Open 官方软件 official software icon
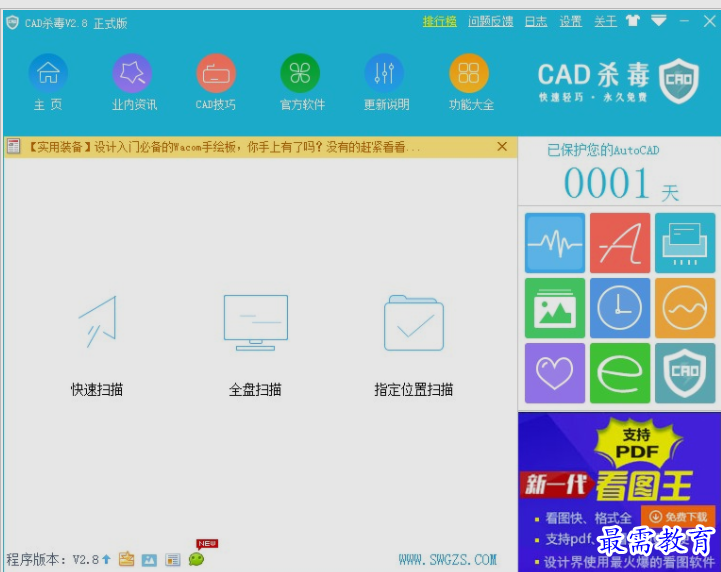The height and width of the screenshot is (572, 721). coord(300,74)
